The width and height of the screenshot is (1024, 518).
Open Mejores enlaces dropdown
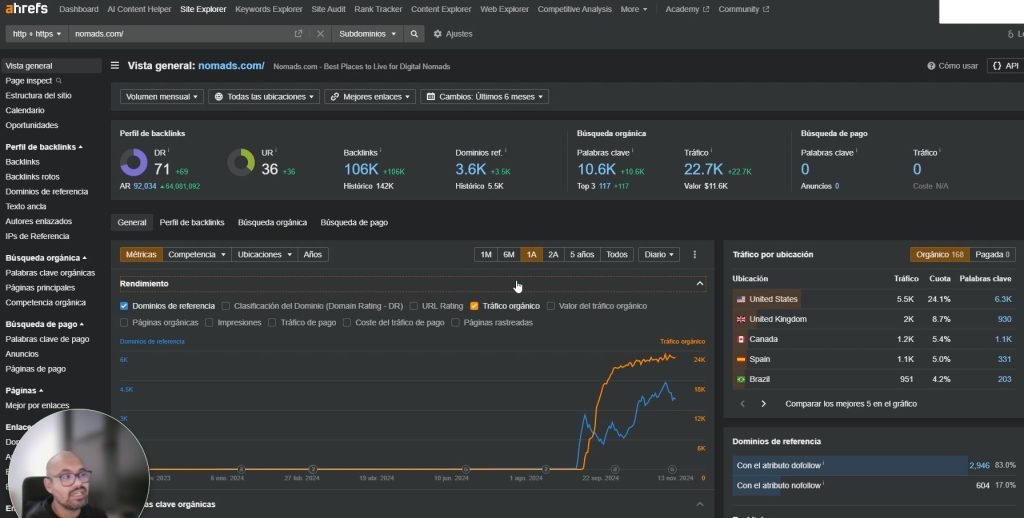click(x=370, y=97)
